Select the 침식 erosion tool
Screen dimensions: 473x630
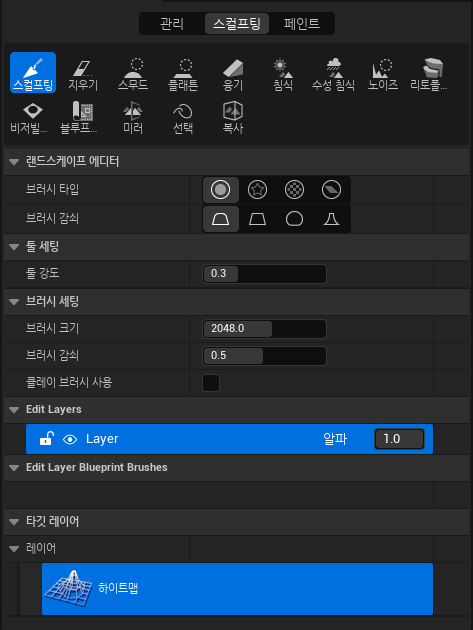pos(283,75)
